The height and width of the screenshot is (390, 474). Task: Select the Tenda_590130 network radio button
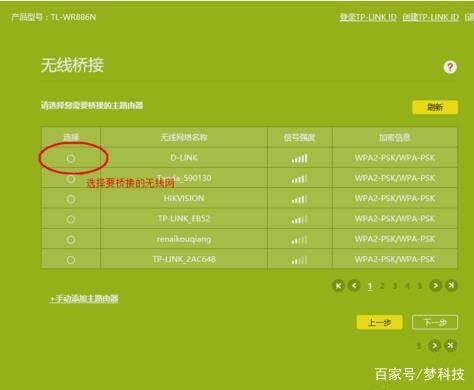click(71, 179)
